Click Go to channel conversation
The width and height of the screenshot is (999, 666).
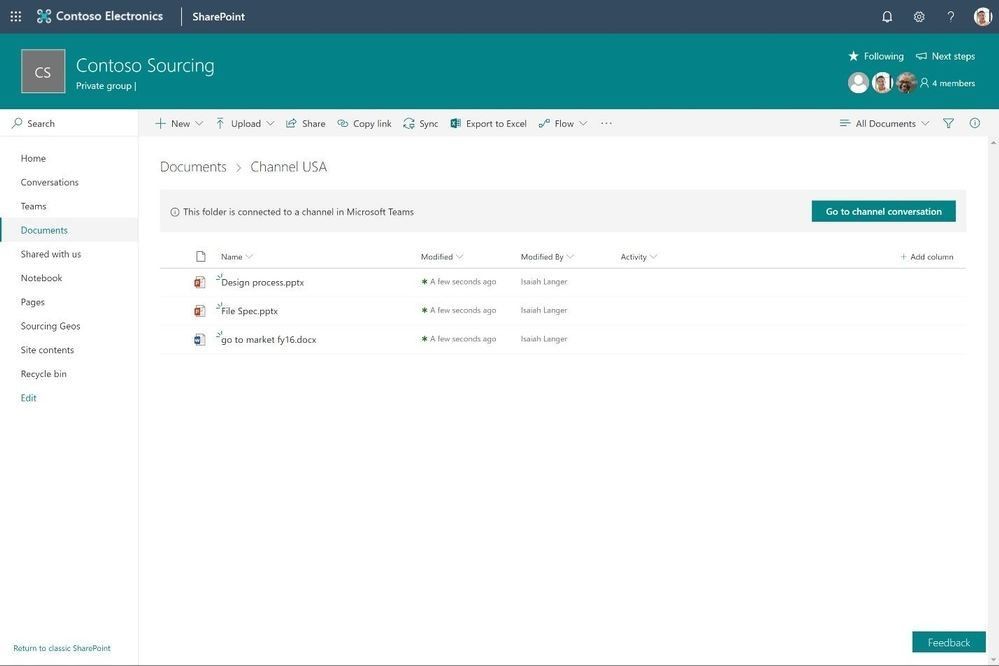click(883, 212)
